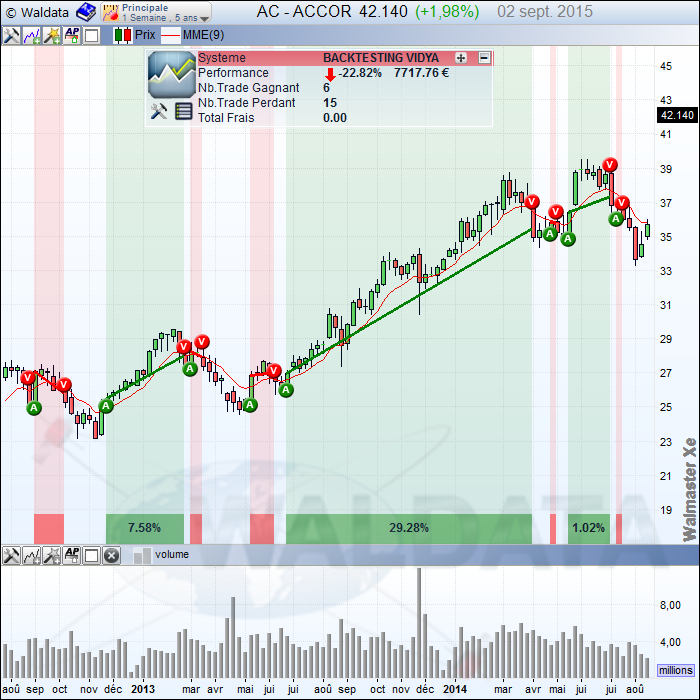Click the 42.140 current price tag on axis

pyautogui.click(x=677, y=115)
